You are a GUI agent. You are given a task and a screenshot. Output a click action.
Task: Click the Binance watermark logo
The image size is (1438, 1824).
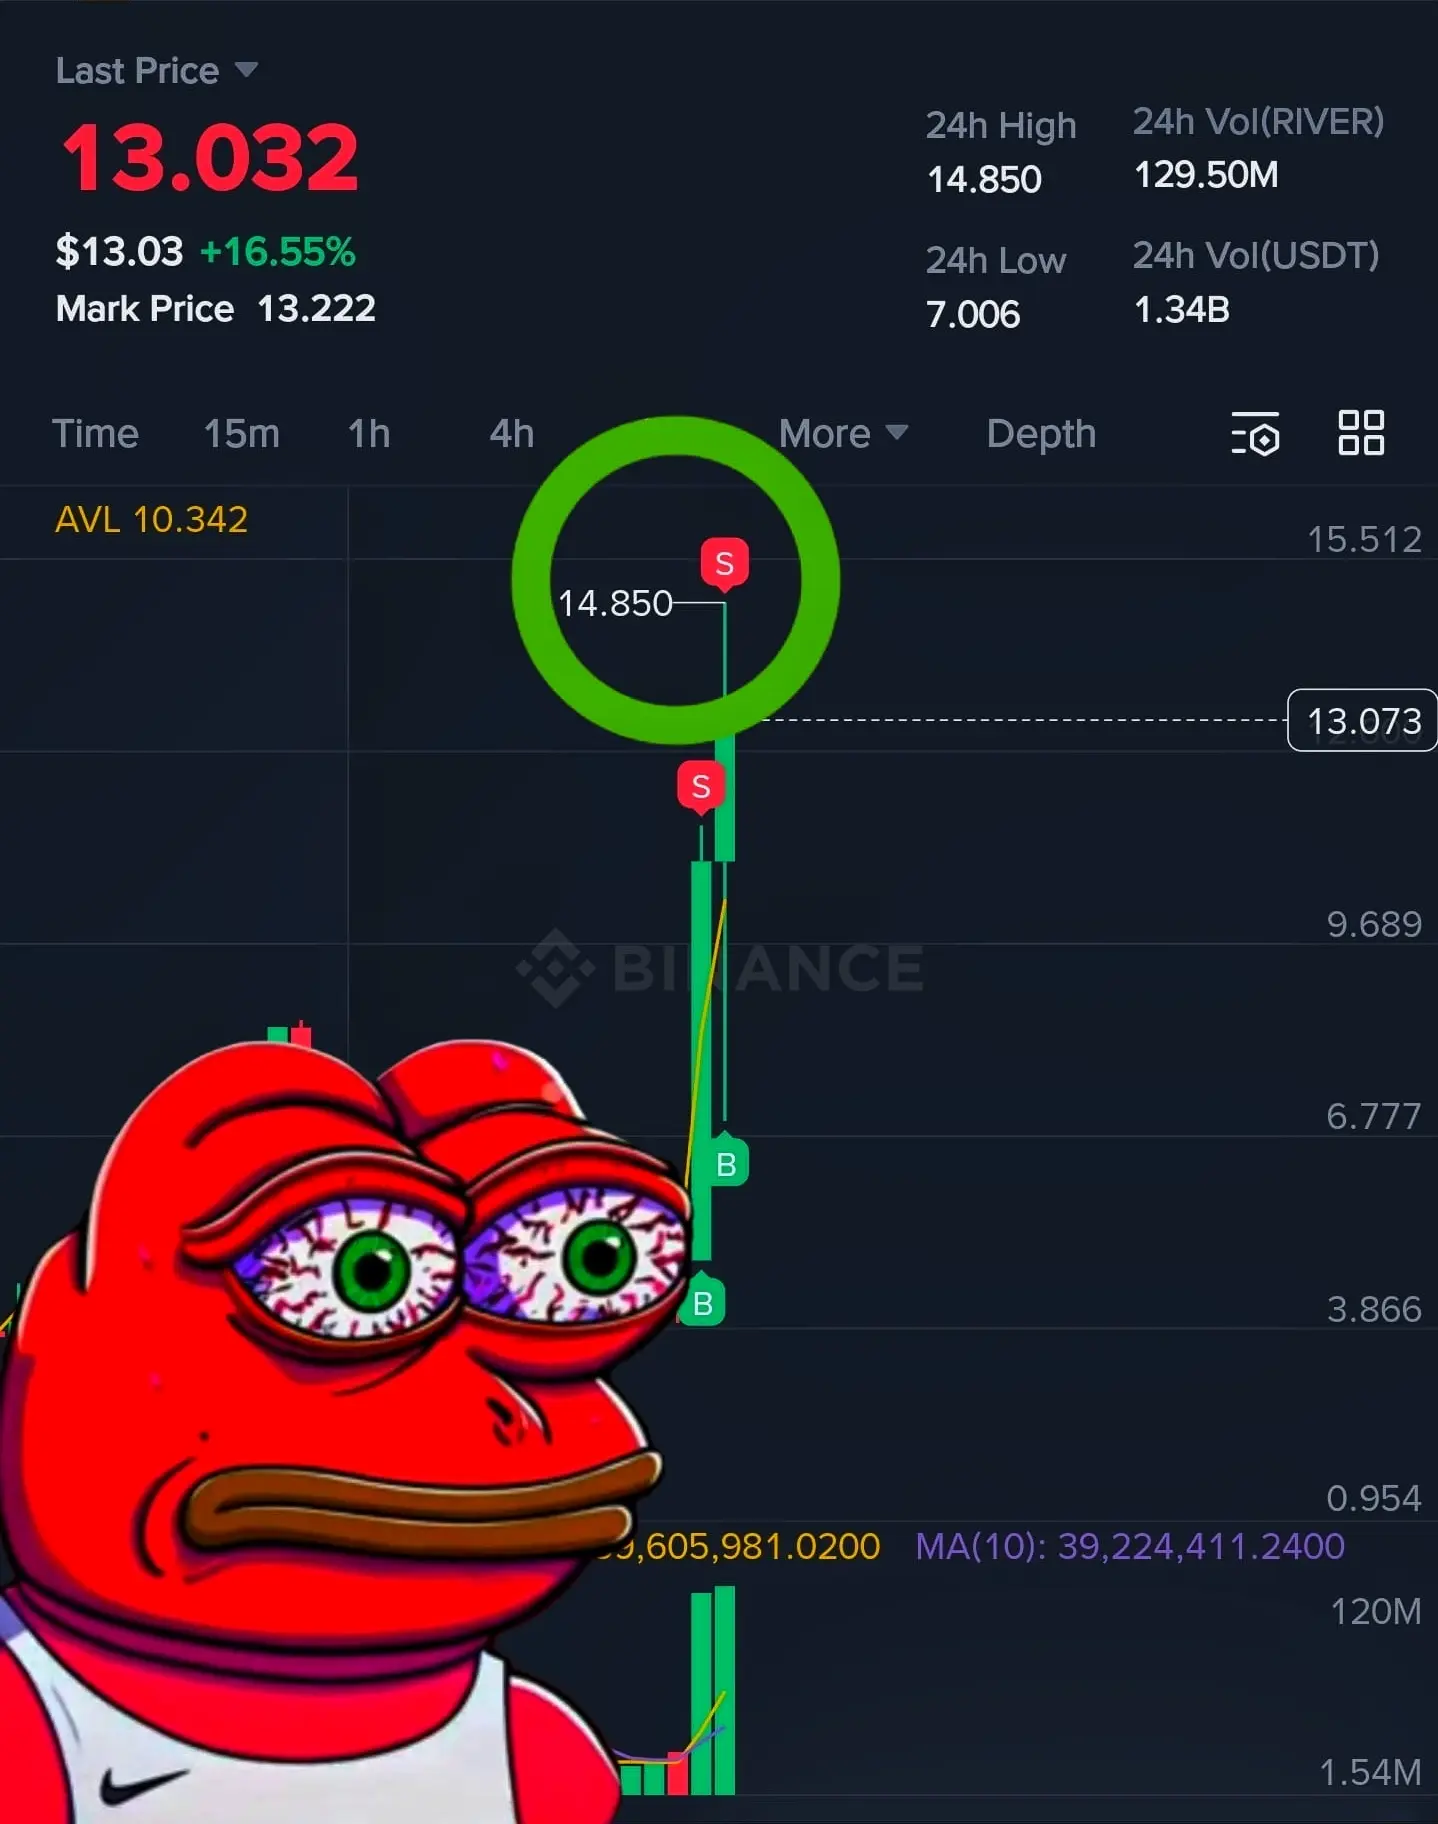[x=719, y=967]
